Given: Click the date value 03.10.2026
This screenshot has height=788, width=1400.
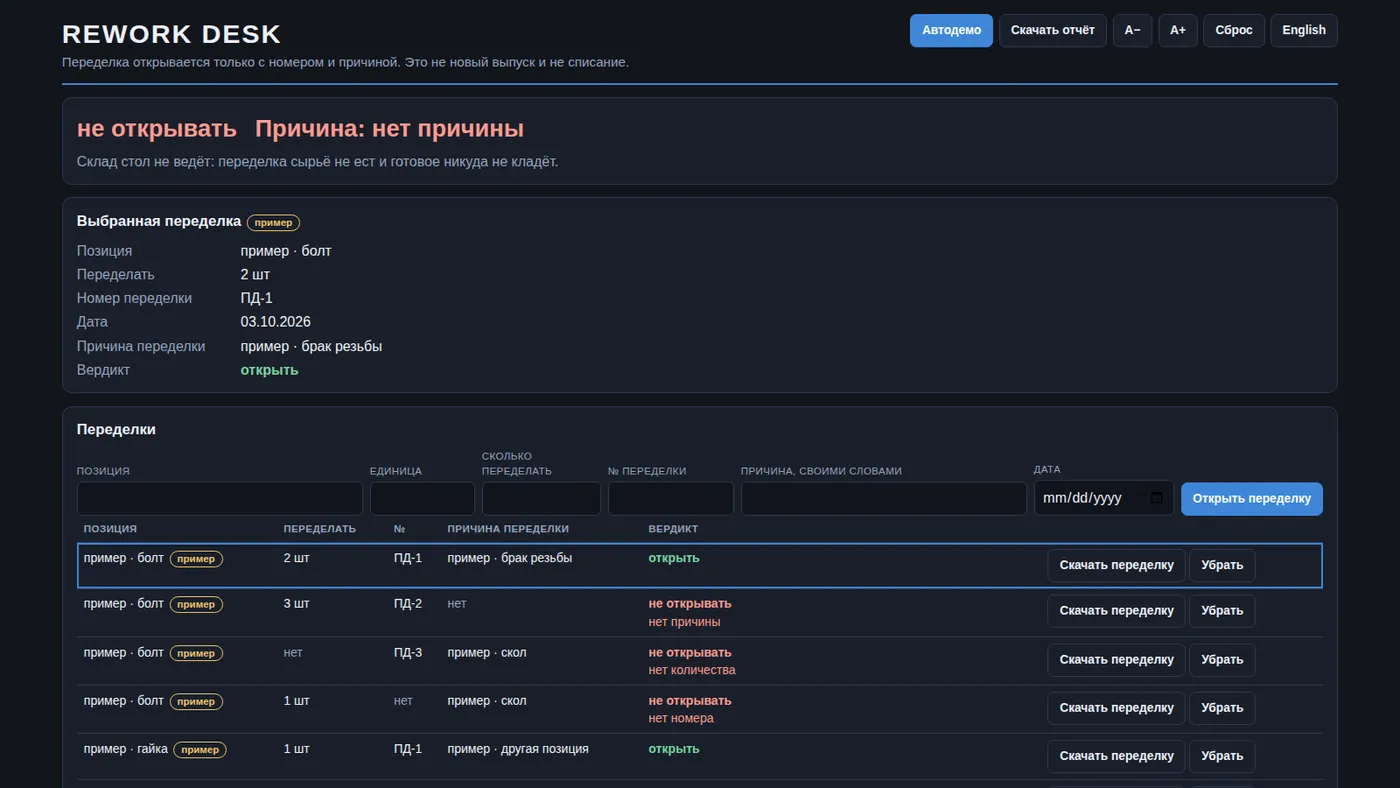Looking at the screenshot, I should coord(276,322).
